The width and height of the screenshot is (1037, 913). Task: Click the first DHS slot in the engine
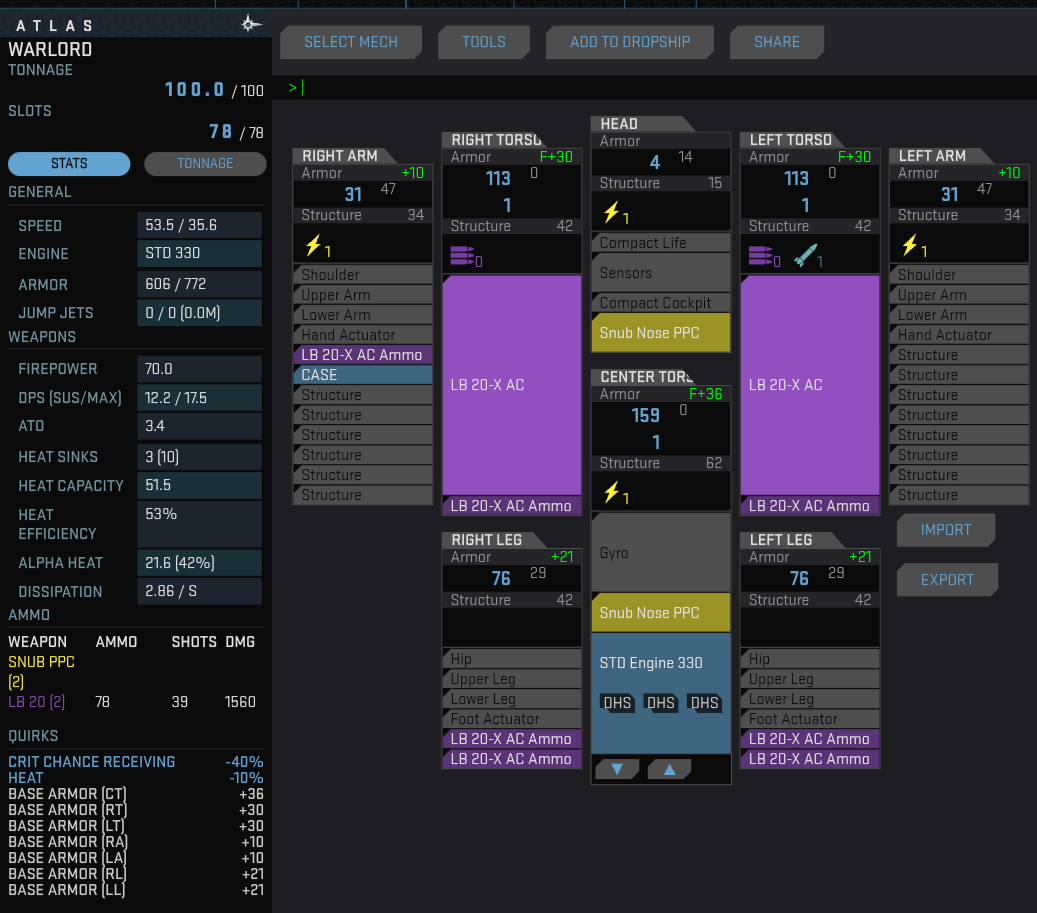coord(617,703)
